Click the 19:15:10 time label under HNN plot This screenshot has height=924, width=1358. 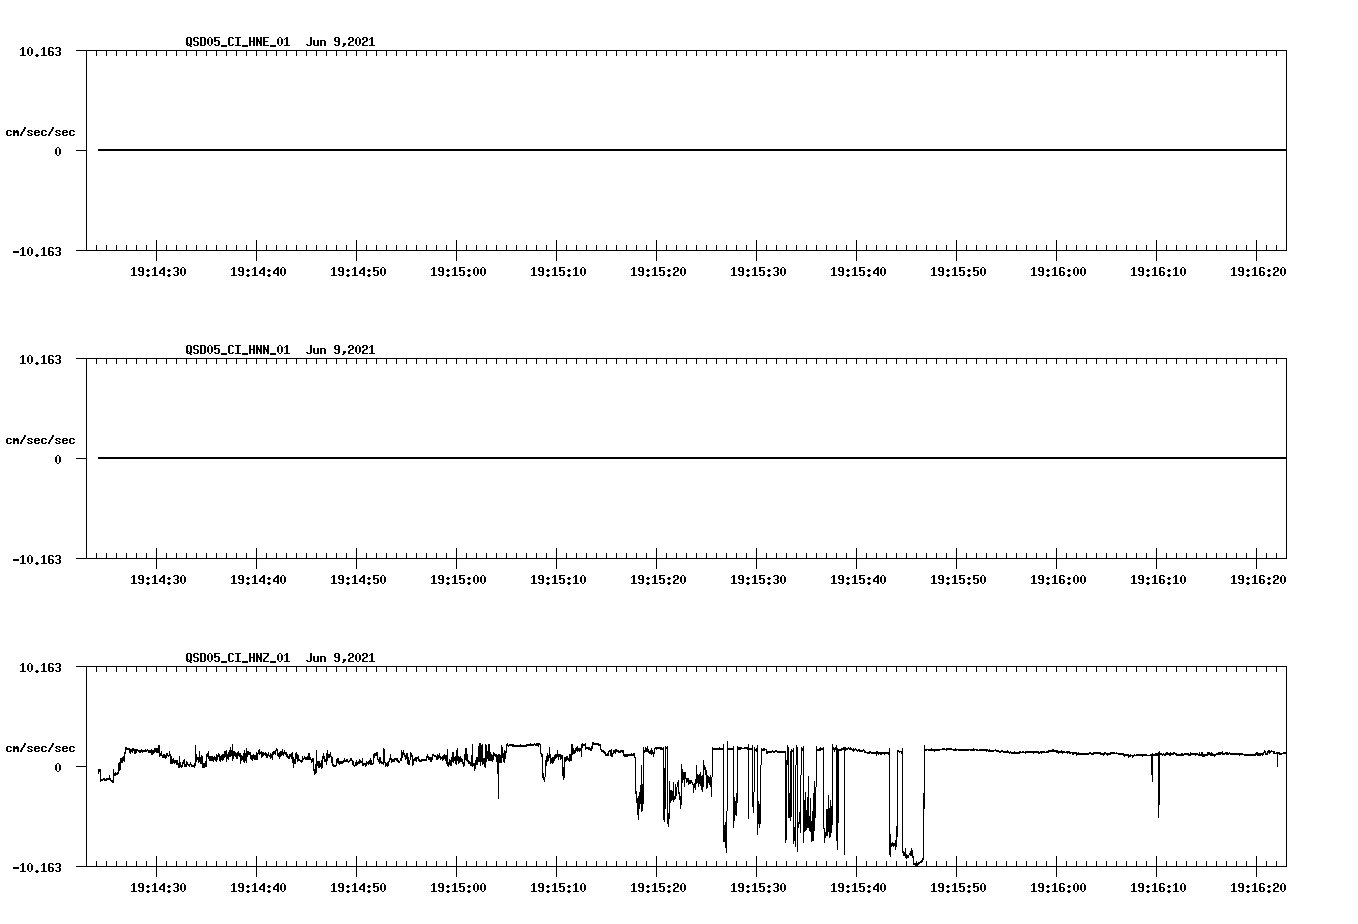(x=558, y=580)
